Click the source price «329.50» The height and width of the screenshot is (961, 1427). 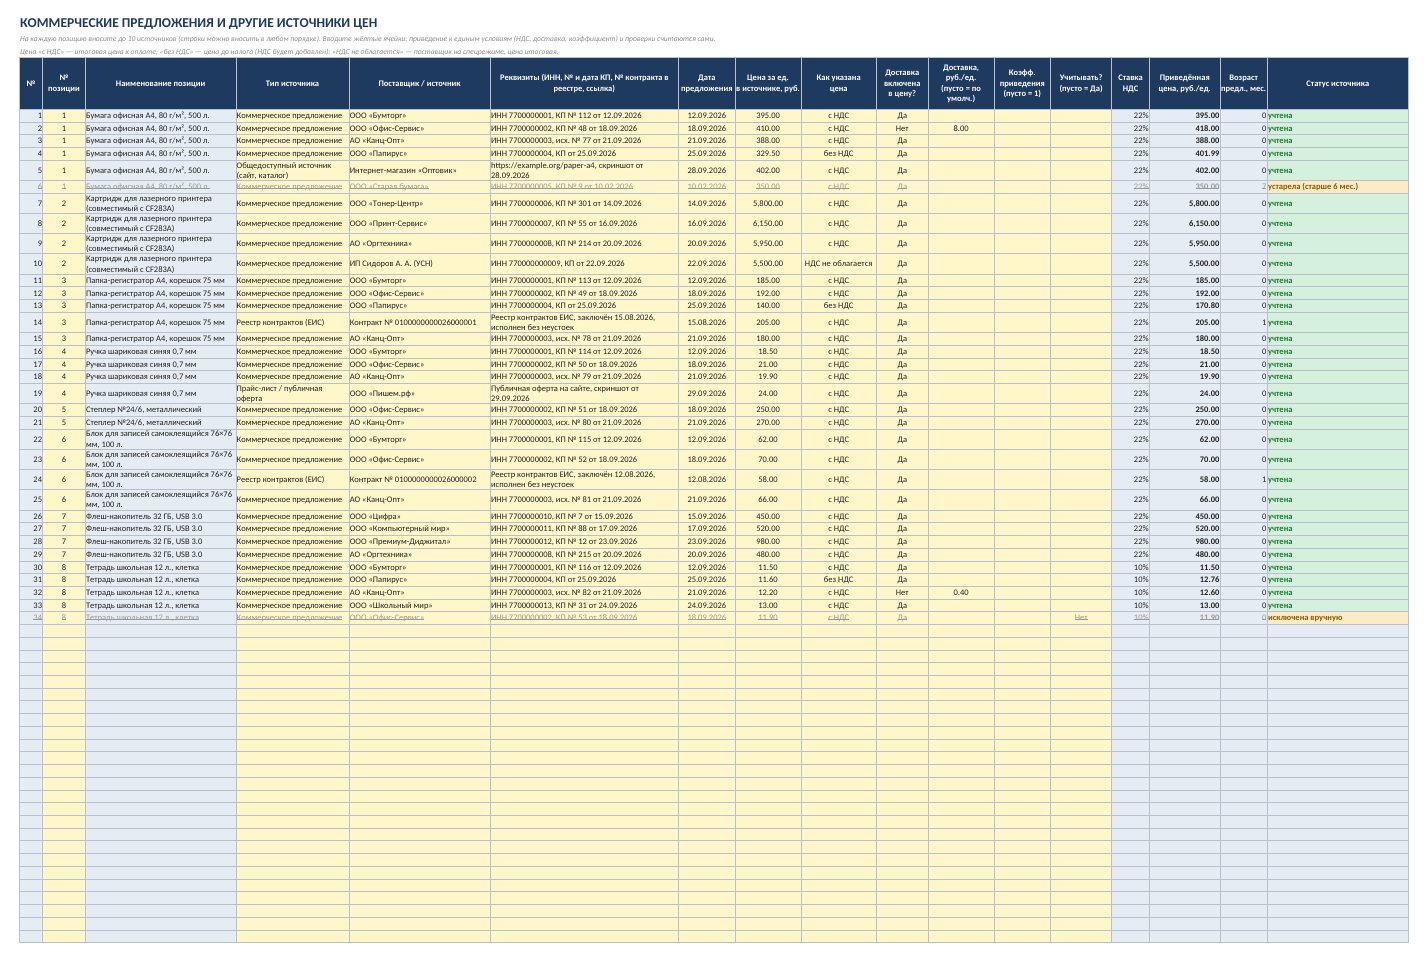767,154
